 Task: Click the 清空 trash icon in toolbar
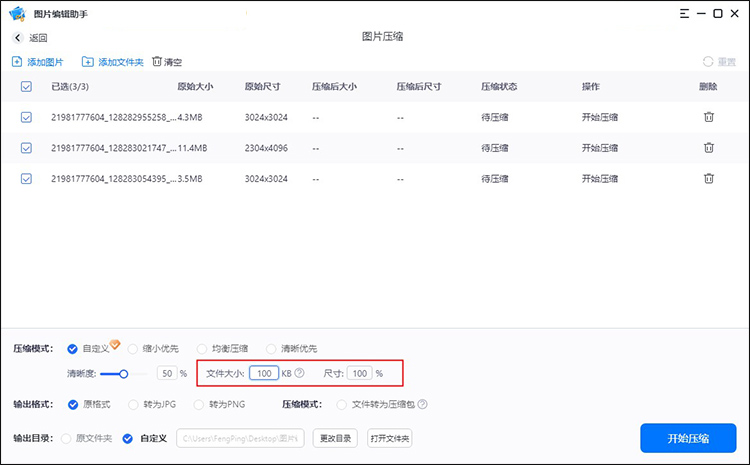[x=157, y=61]
